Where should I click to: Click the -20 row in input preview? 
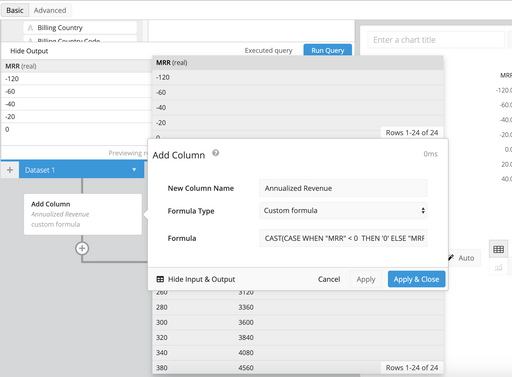(x=298, y=123)
